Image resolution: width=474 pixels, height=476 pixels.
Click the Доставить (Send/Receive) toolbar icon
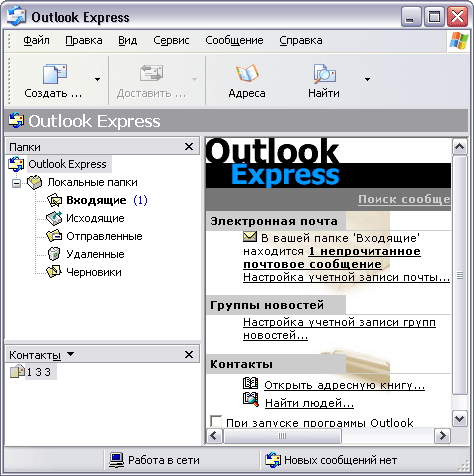[151, 73]
